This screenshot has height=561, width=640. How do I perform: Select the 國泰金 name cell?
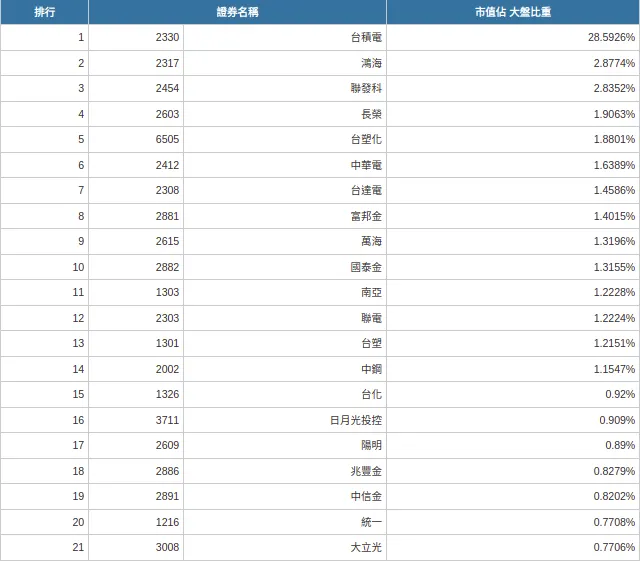tap(285, 267)
